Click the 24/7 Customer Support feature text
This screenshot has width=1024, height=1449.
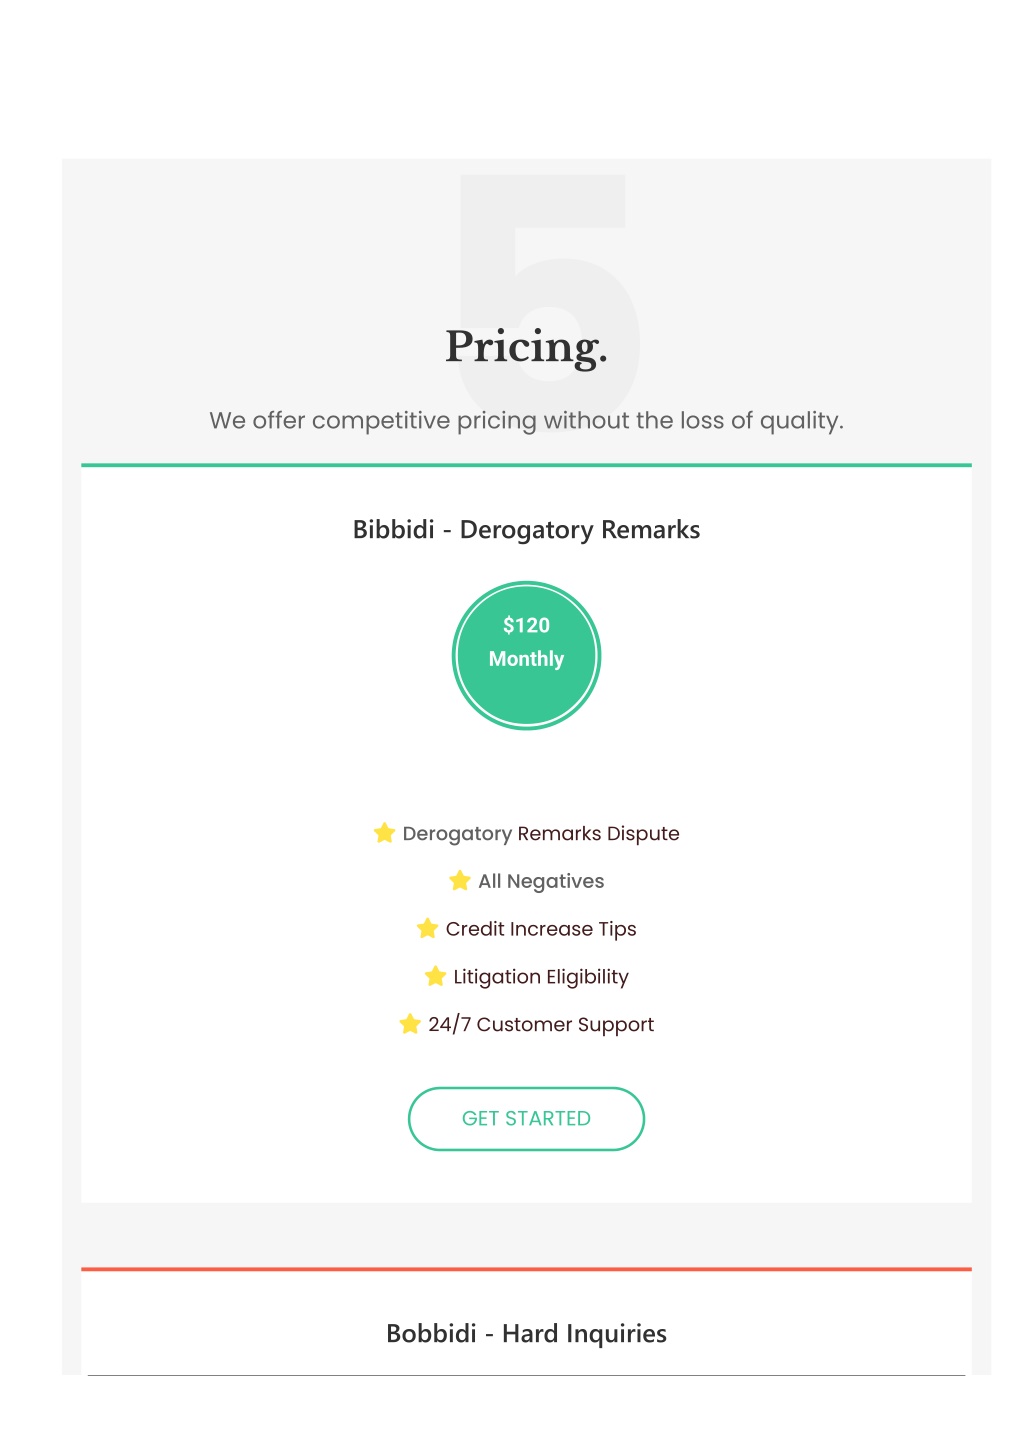pos(541,1025)
